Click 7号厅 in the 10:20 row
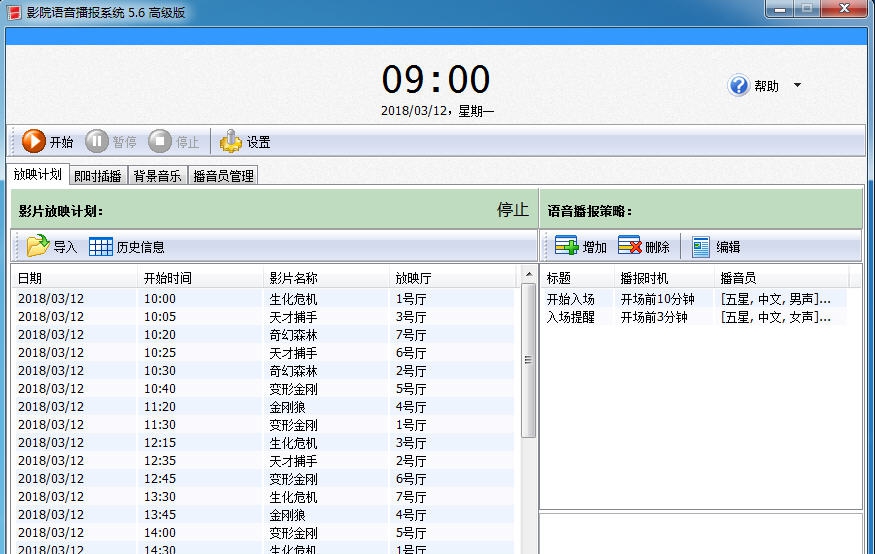The width and height of the screenshot is (875, 554). click(x=411, y=335)
